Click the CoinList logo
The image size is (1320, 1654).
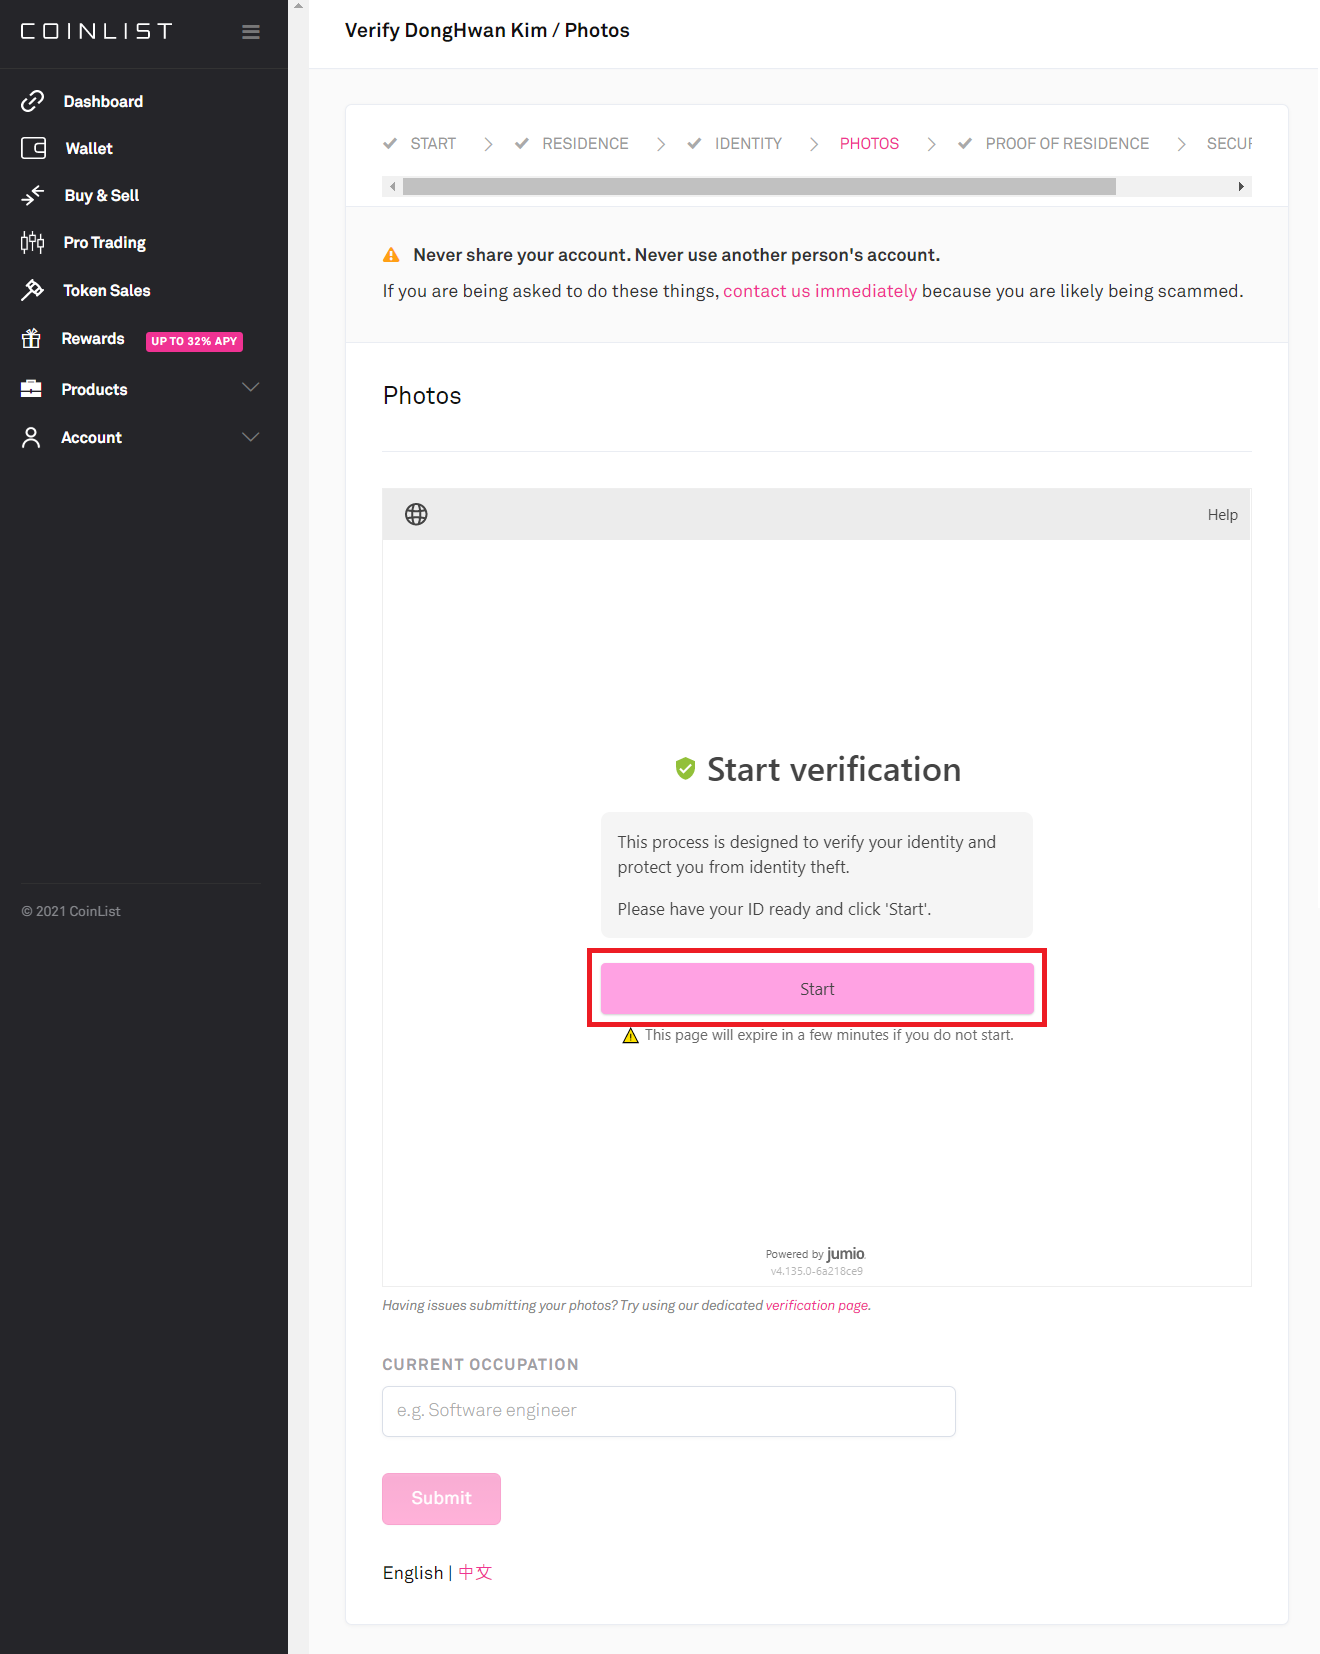[x=97, y=31]
